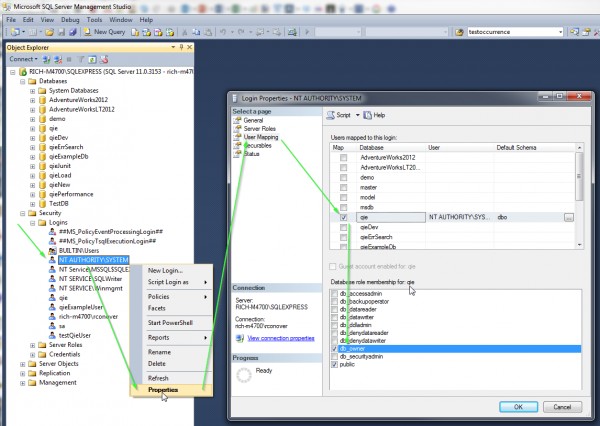Open Script Login as submenu
This screenshot has height=426, width=600.
[171, 282]
